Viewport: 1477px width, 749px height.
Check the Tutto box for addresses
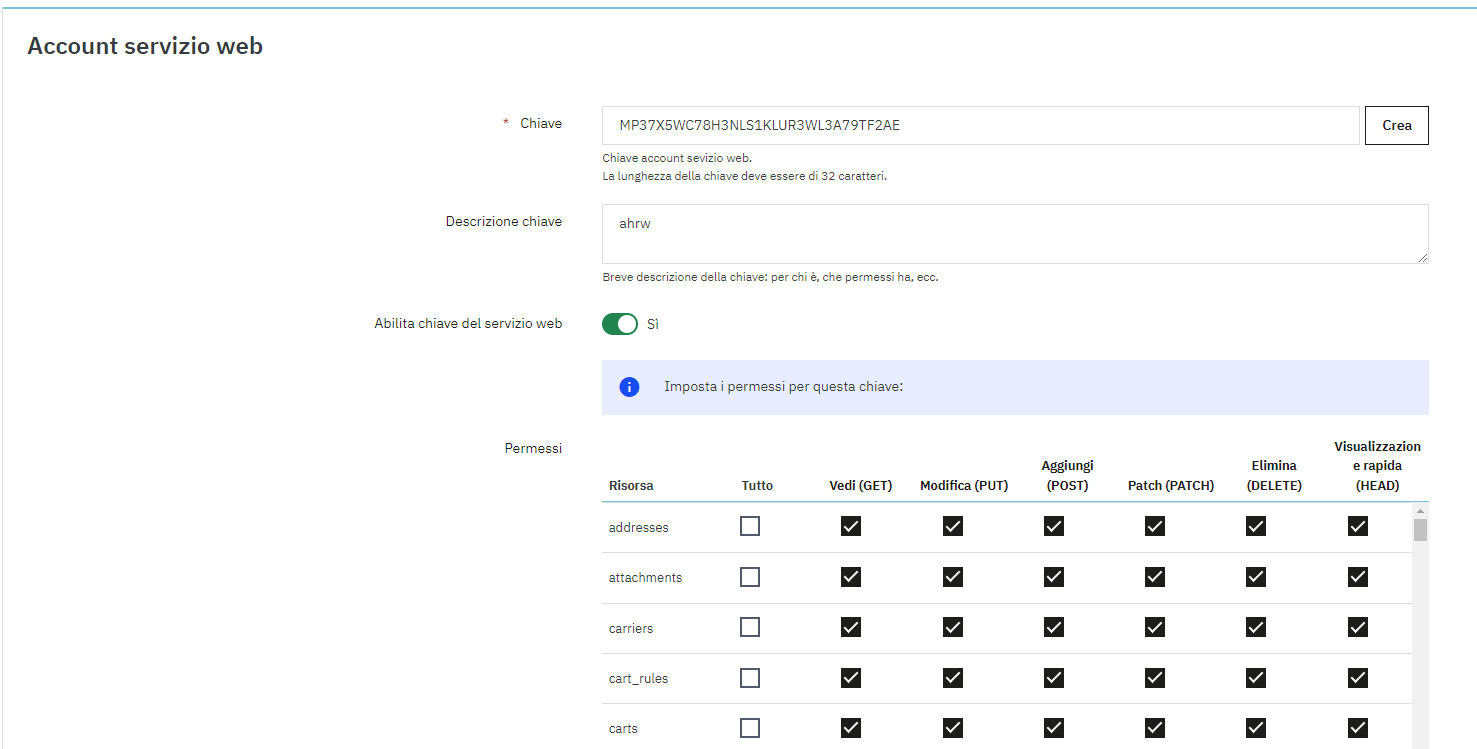point(750,526)
